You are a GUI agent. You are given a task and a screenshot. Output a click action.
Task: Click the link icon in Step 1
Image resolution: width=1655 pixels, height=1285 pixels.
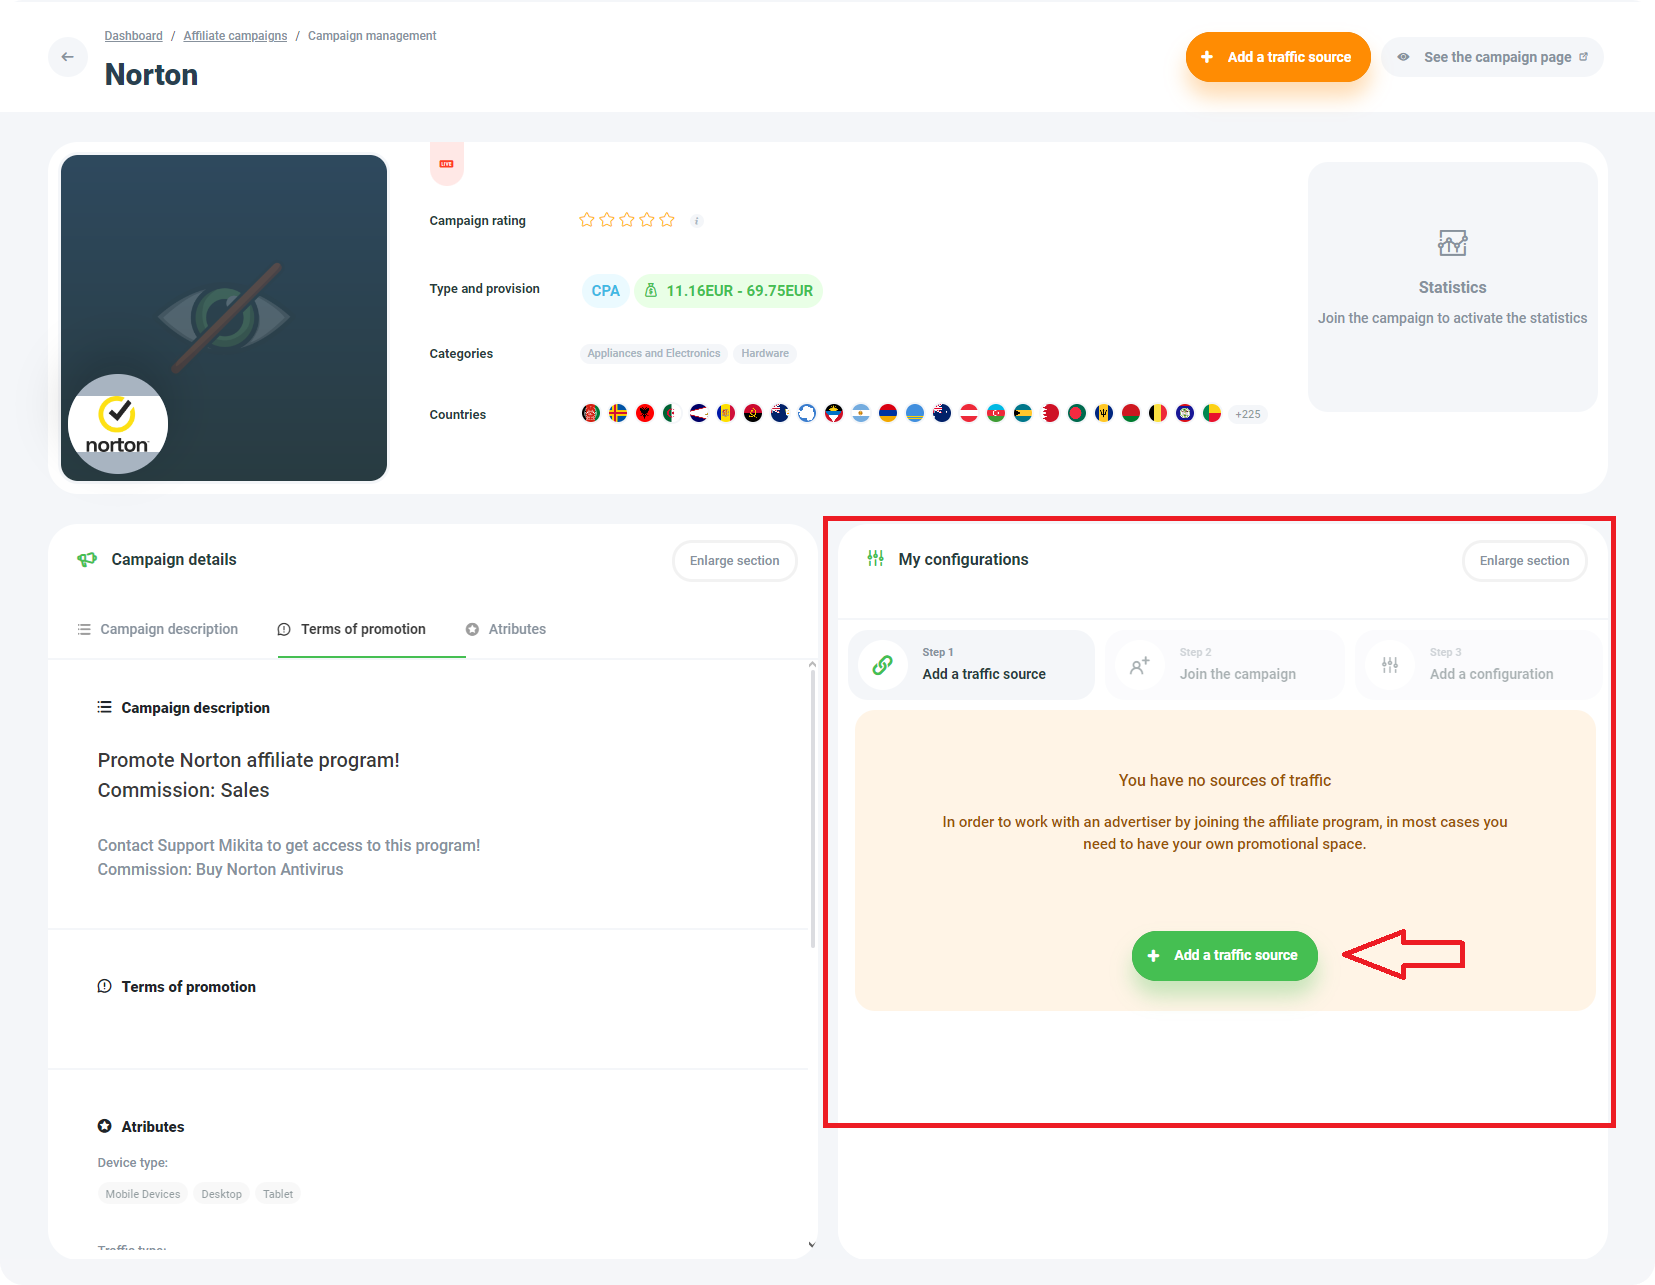[x=882, y=665]
